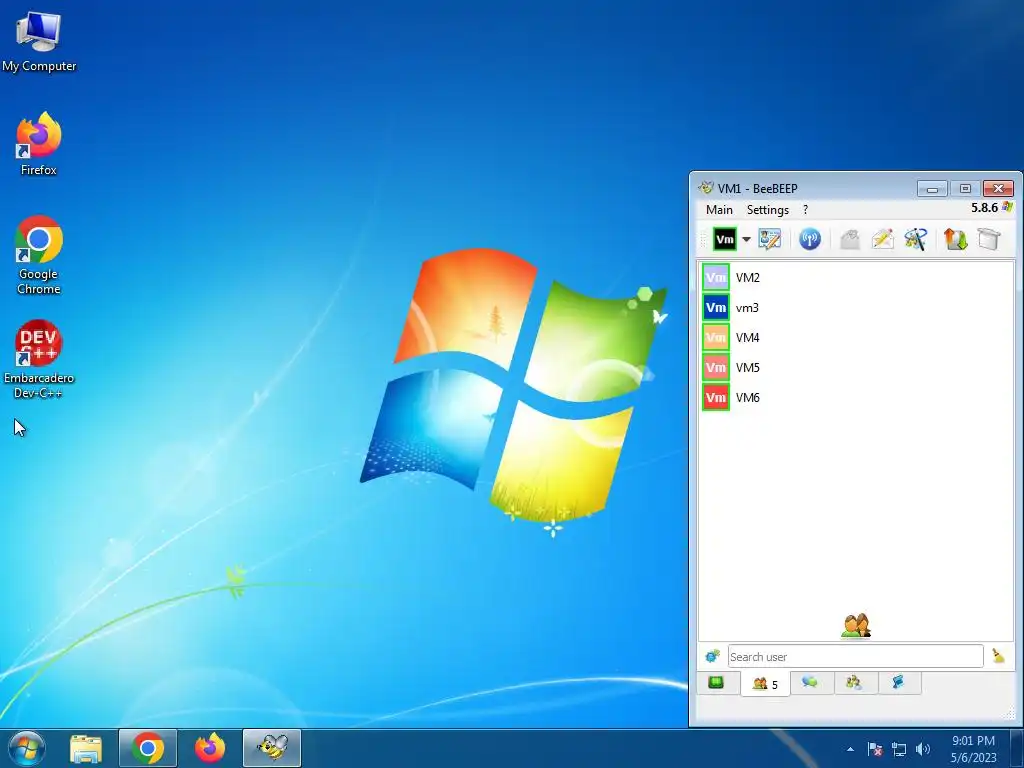Select user vm3 in the list
This screenshot has height=768, width=1024.
click(856, 308)
